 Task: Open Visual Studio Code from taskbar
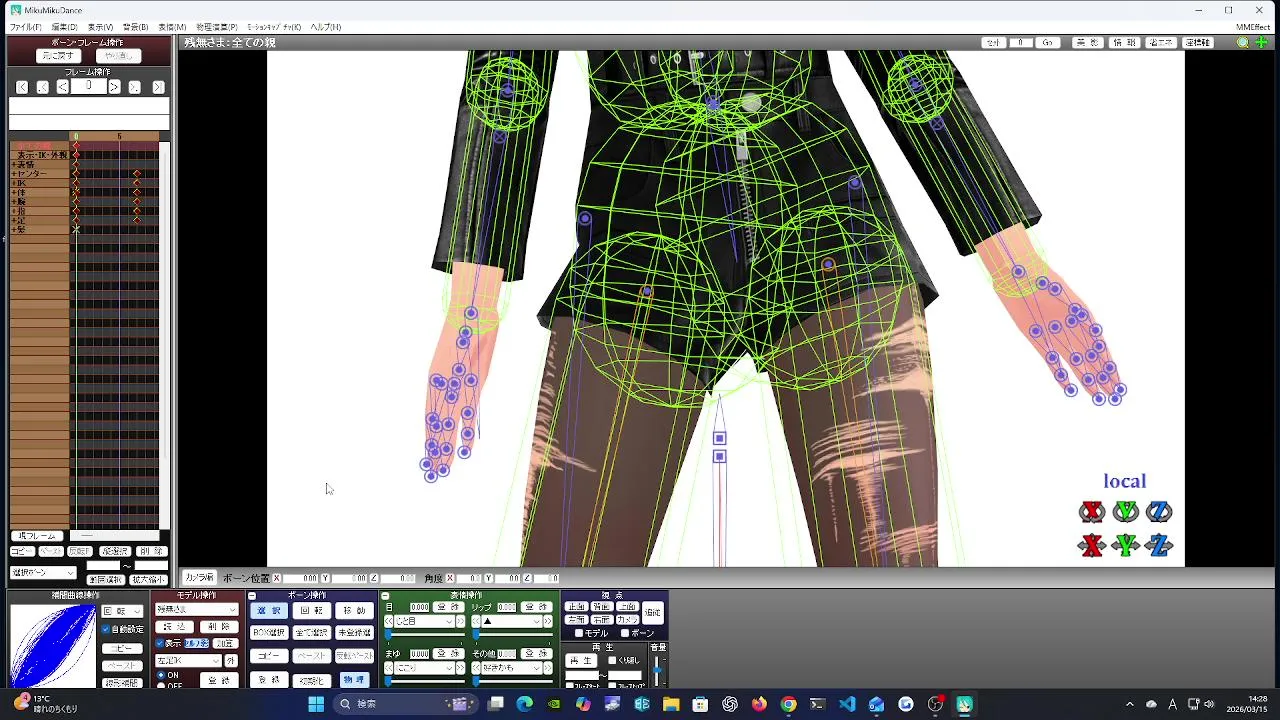coord(847,704)
